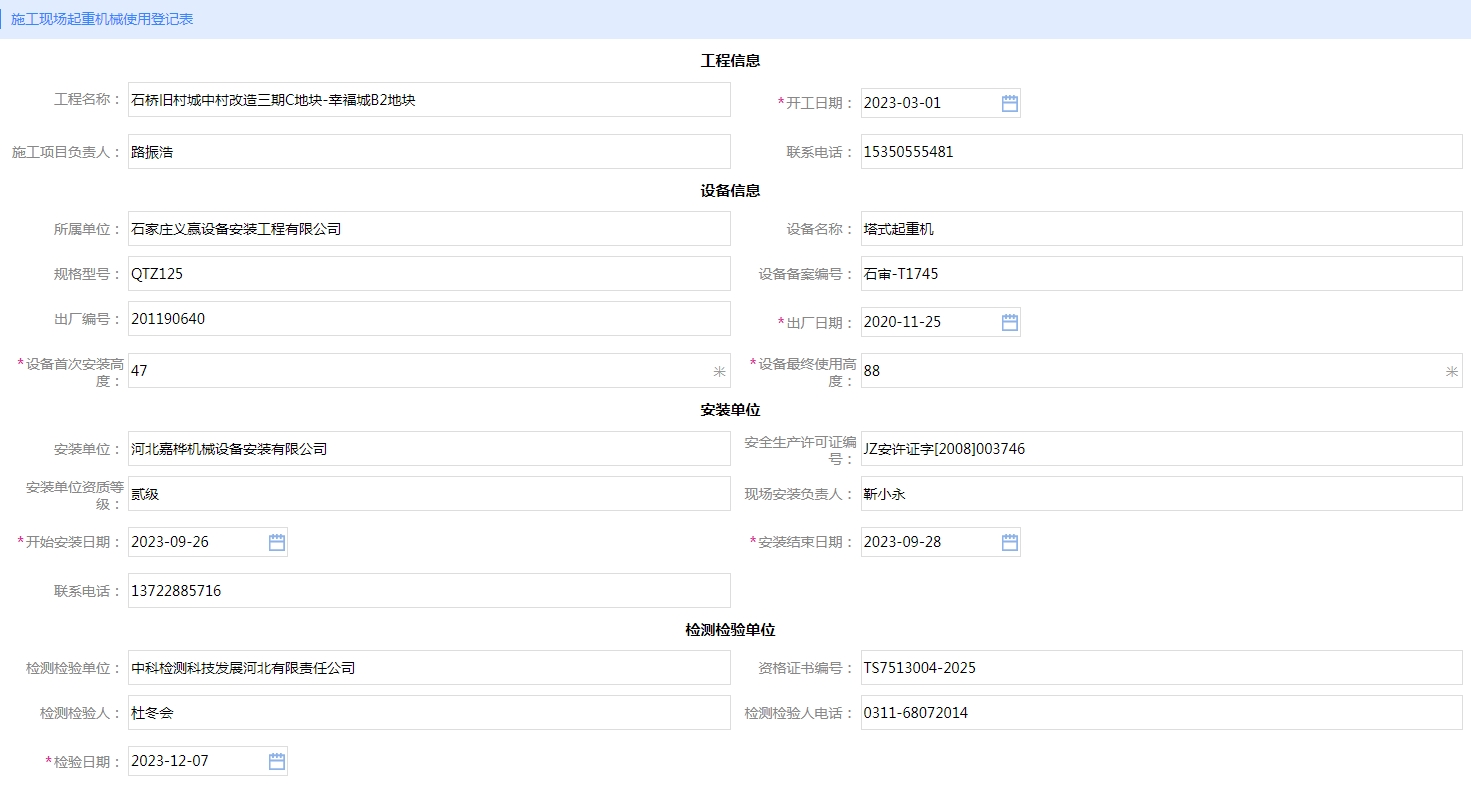
Task: Click the 规格型号 field with QTZ125
Action: (429, 274)
